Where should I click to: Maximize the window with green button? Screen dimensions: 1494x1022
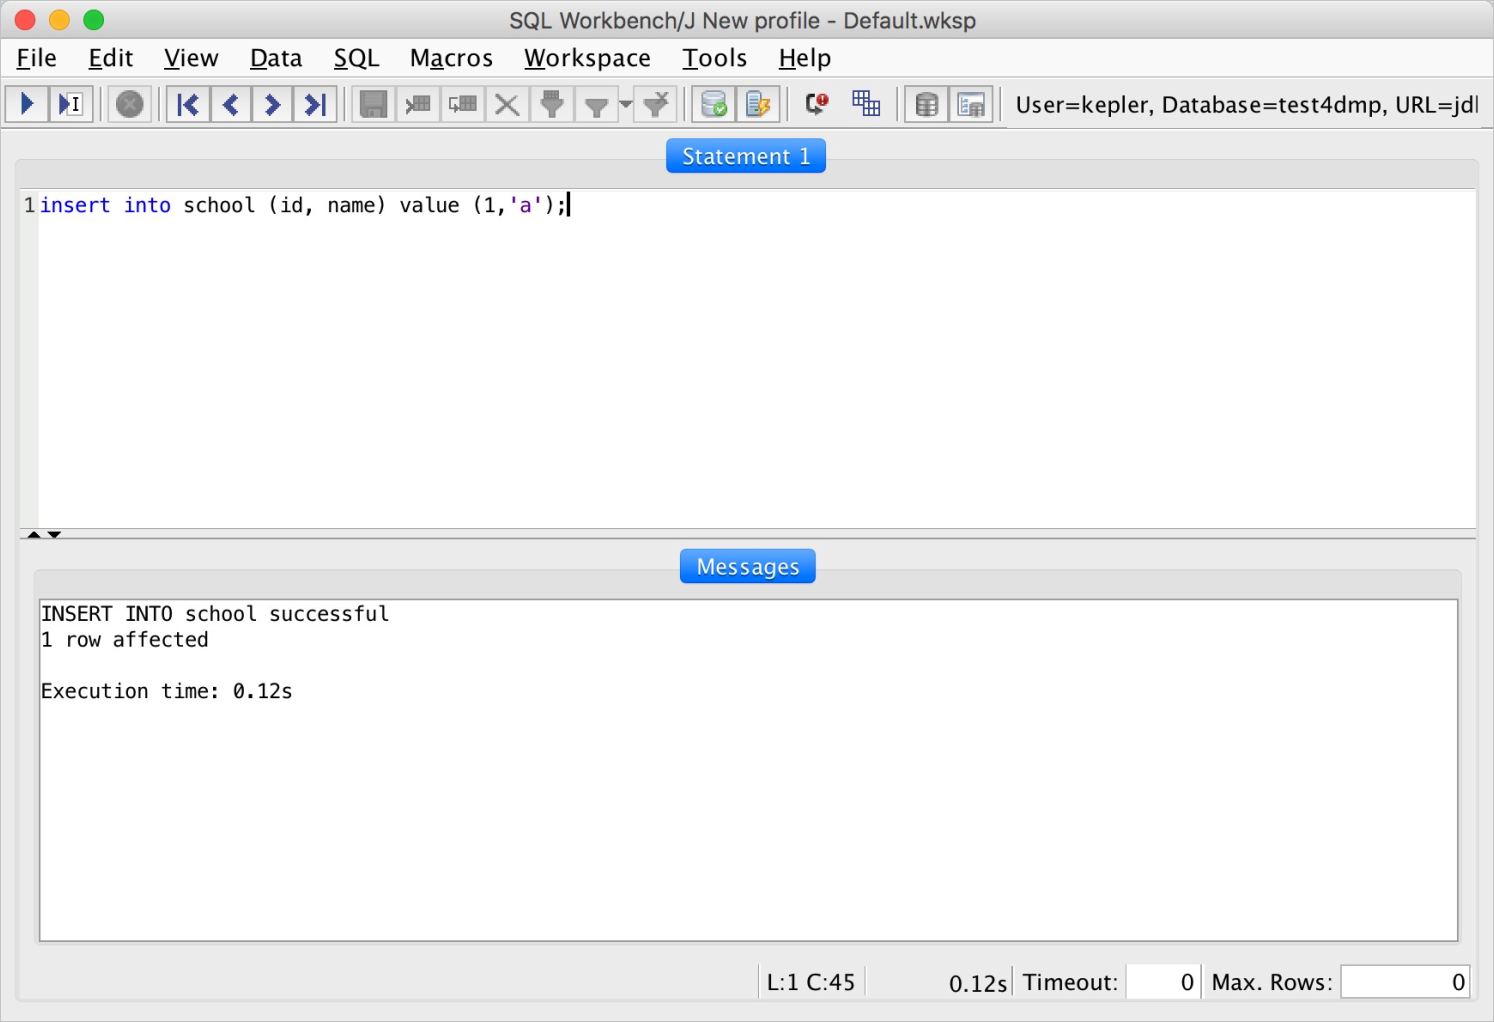pos(93,20)
